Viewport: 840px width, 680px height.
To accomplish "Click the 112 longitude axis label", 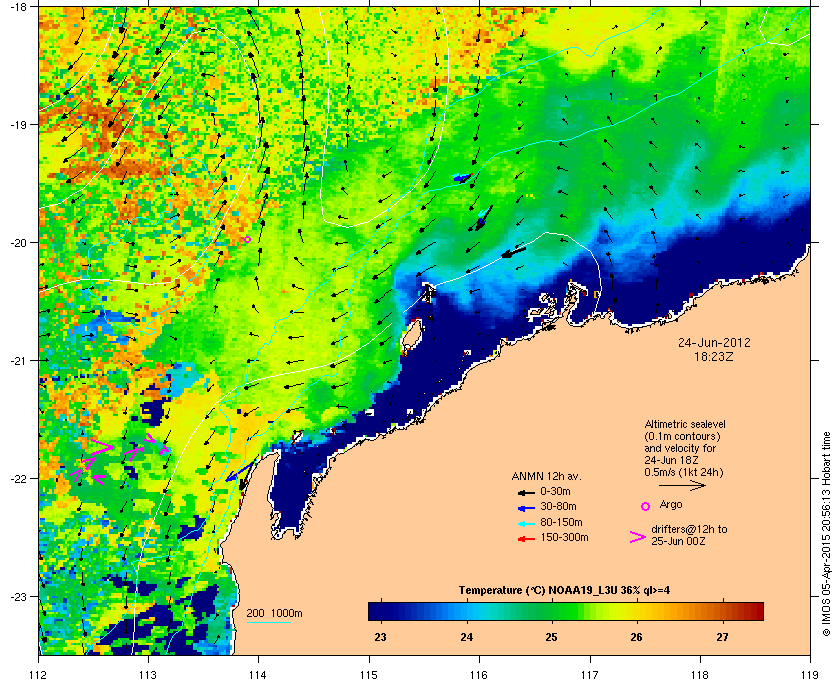I will pos(39,675).
